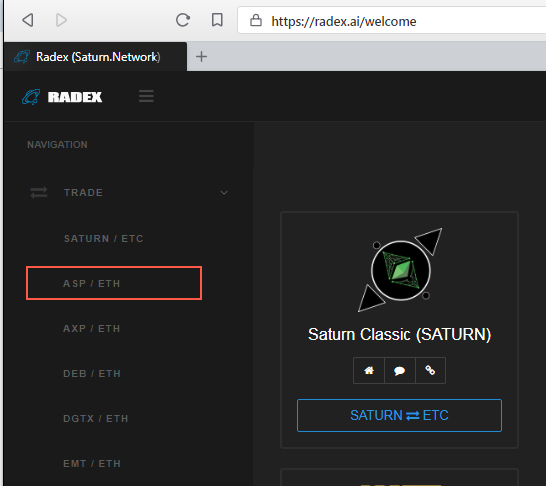546x486 pixels.
Task: Open a new browser tab with the plus
Action: [201, 57]
